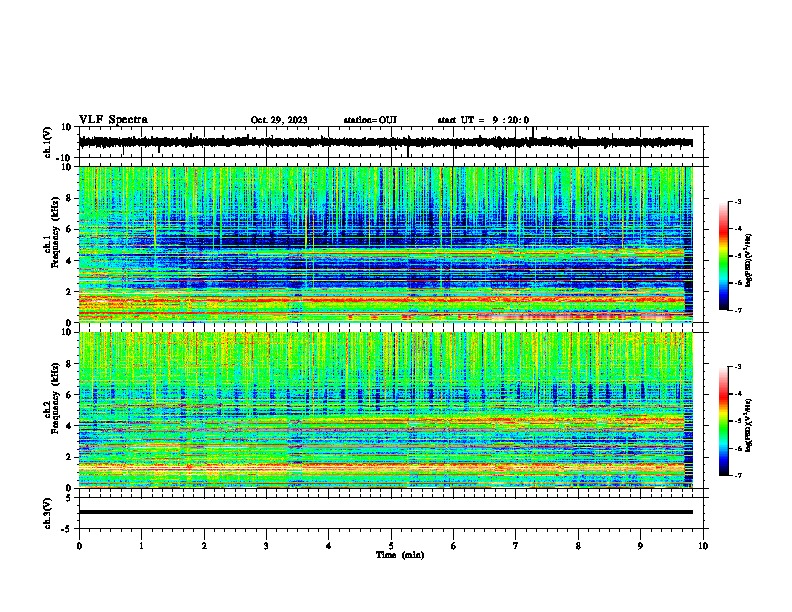Click the 'Time (min)' axis label
The image size is (792, 612).
400,555
